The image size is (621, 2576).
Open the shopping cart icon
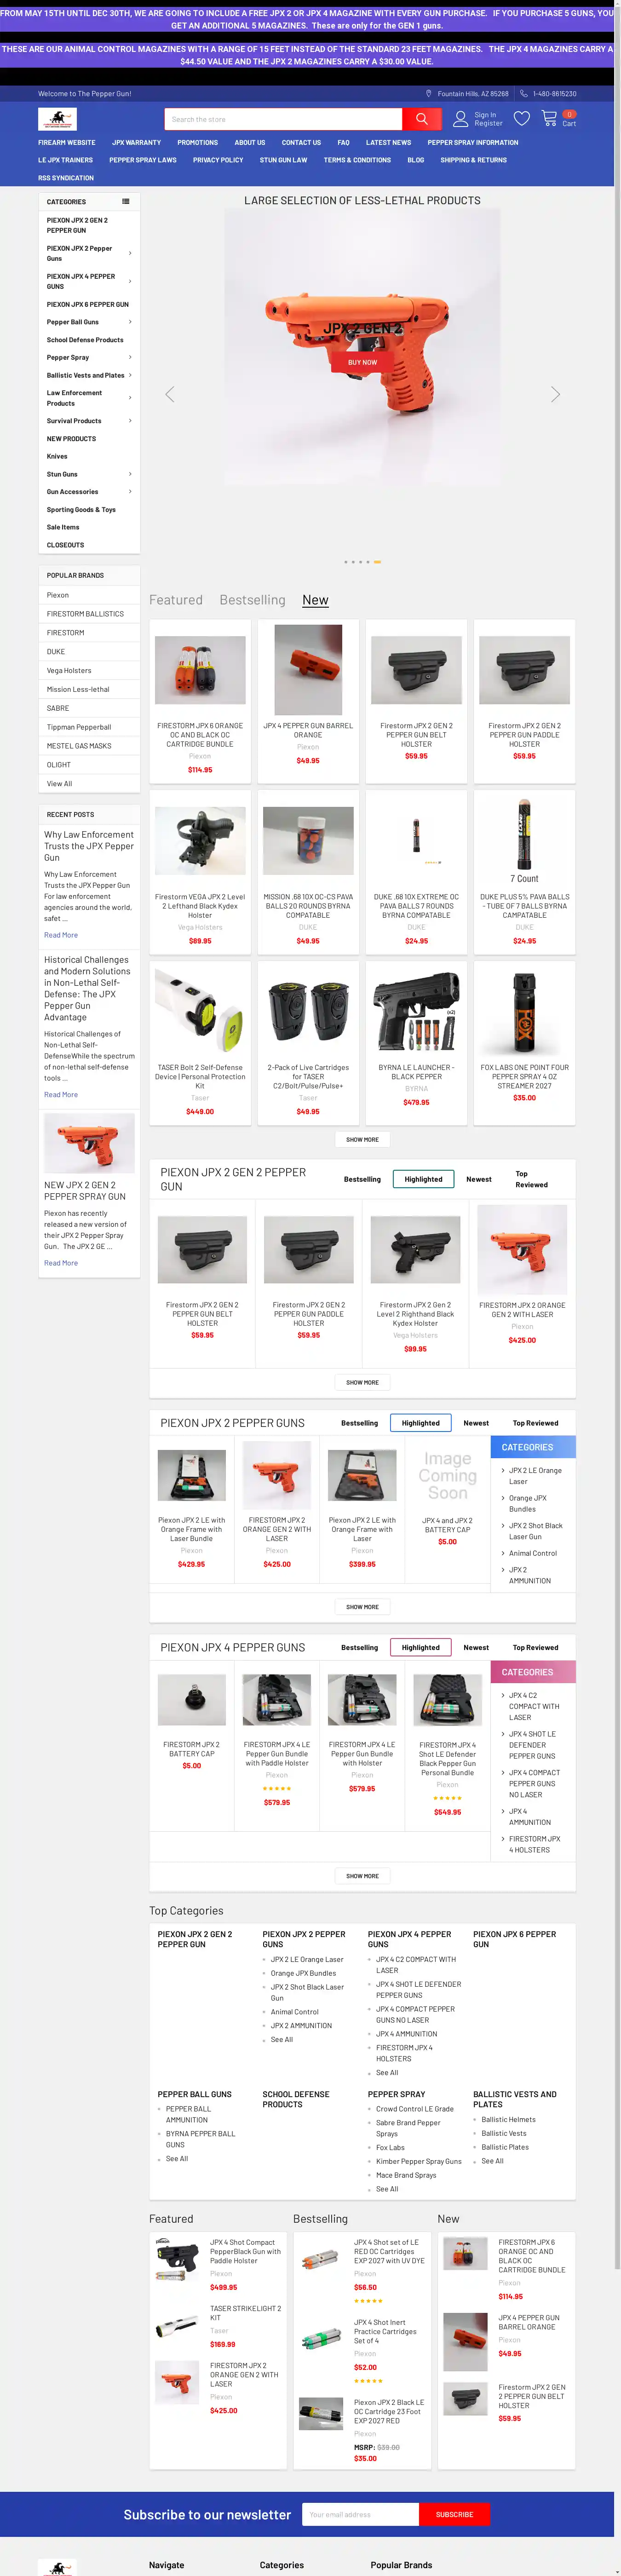[549, 118]
